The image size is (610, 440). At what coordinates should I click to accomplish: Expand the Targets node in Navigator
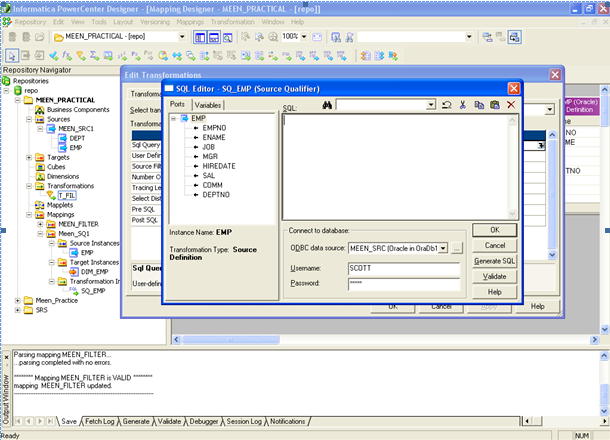[29, 157]
